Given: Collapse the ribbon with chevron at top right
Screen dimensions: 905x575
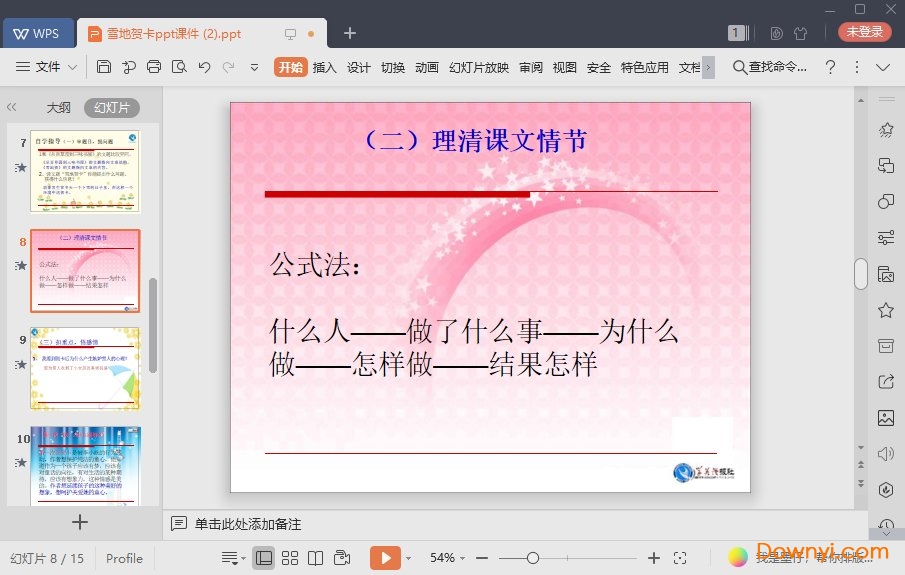Looking at the screenshot, I should point(882,68).
